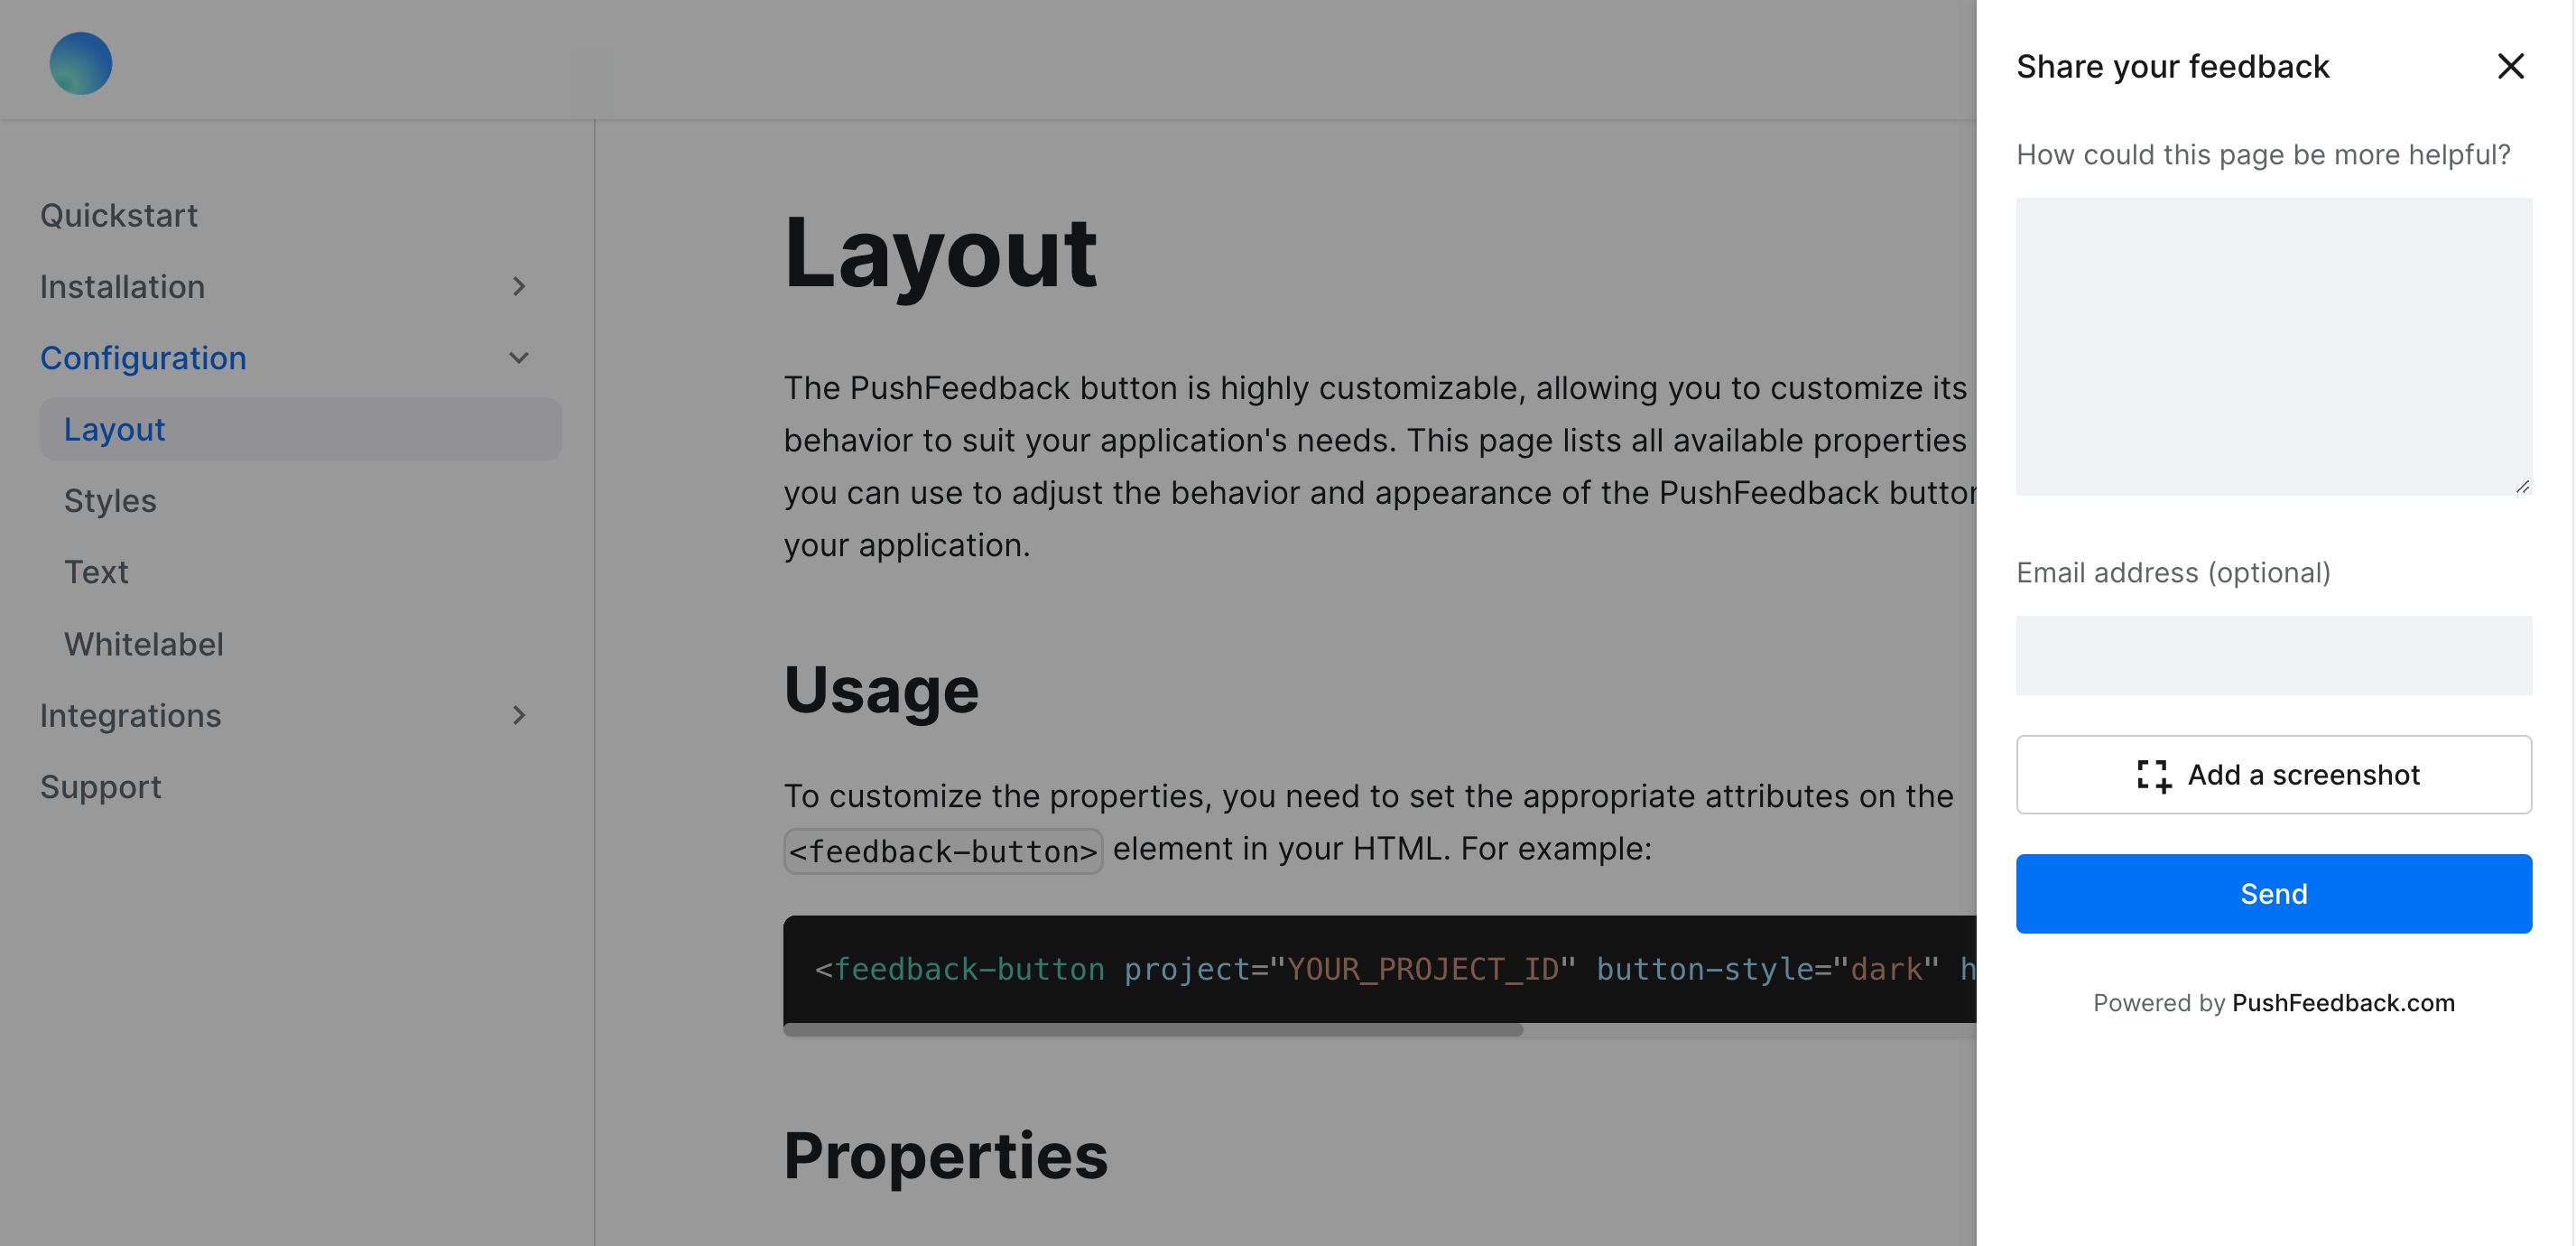Collapse the Configuration section
This screenshot has width=2576, height=1246.
click(519, 357)
